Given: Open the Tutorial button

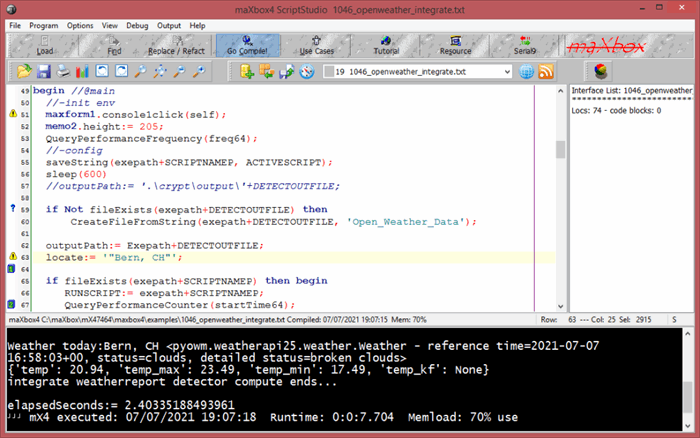Looking at the screenshot, I should click(x=386, y=46).
